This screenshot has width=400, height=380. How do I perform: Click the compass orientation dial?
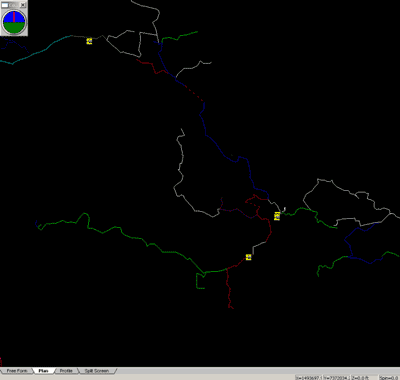(x=14, y=22)
